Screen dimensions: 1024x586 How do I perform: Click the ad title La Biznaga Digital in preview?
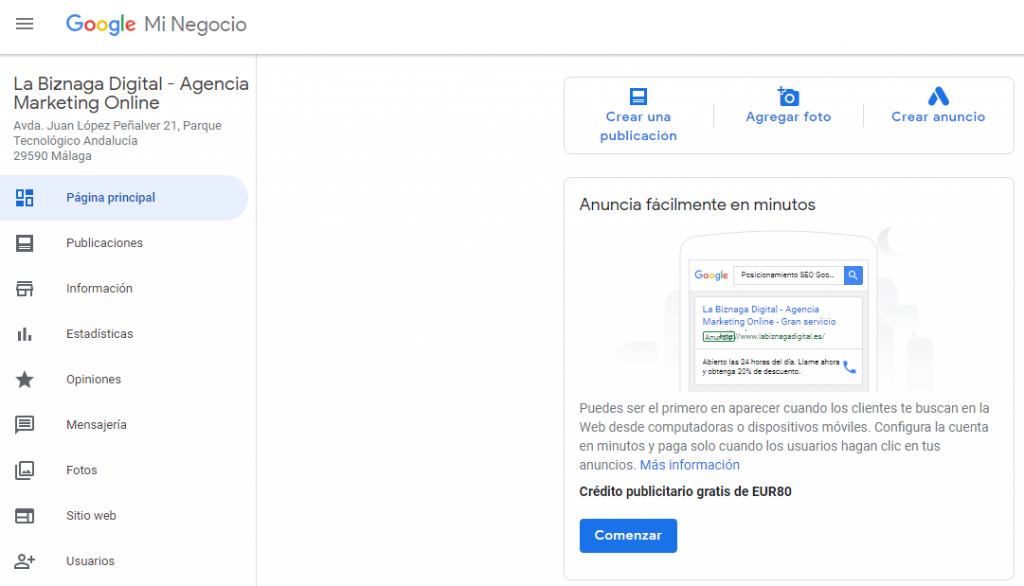[x=769, y=316]
